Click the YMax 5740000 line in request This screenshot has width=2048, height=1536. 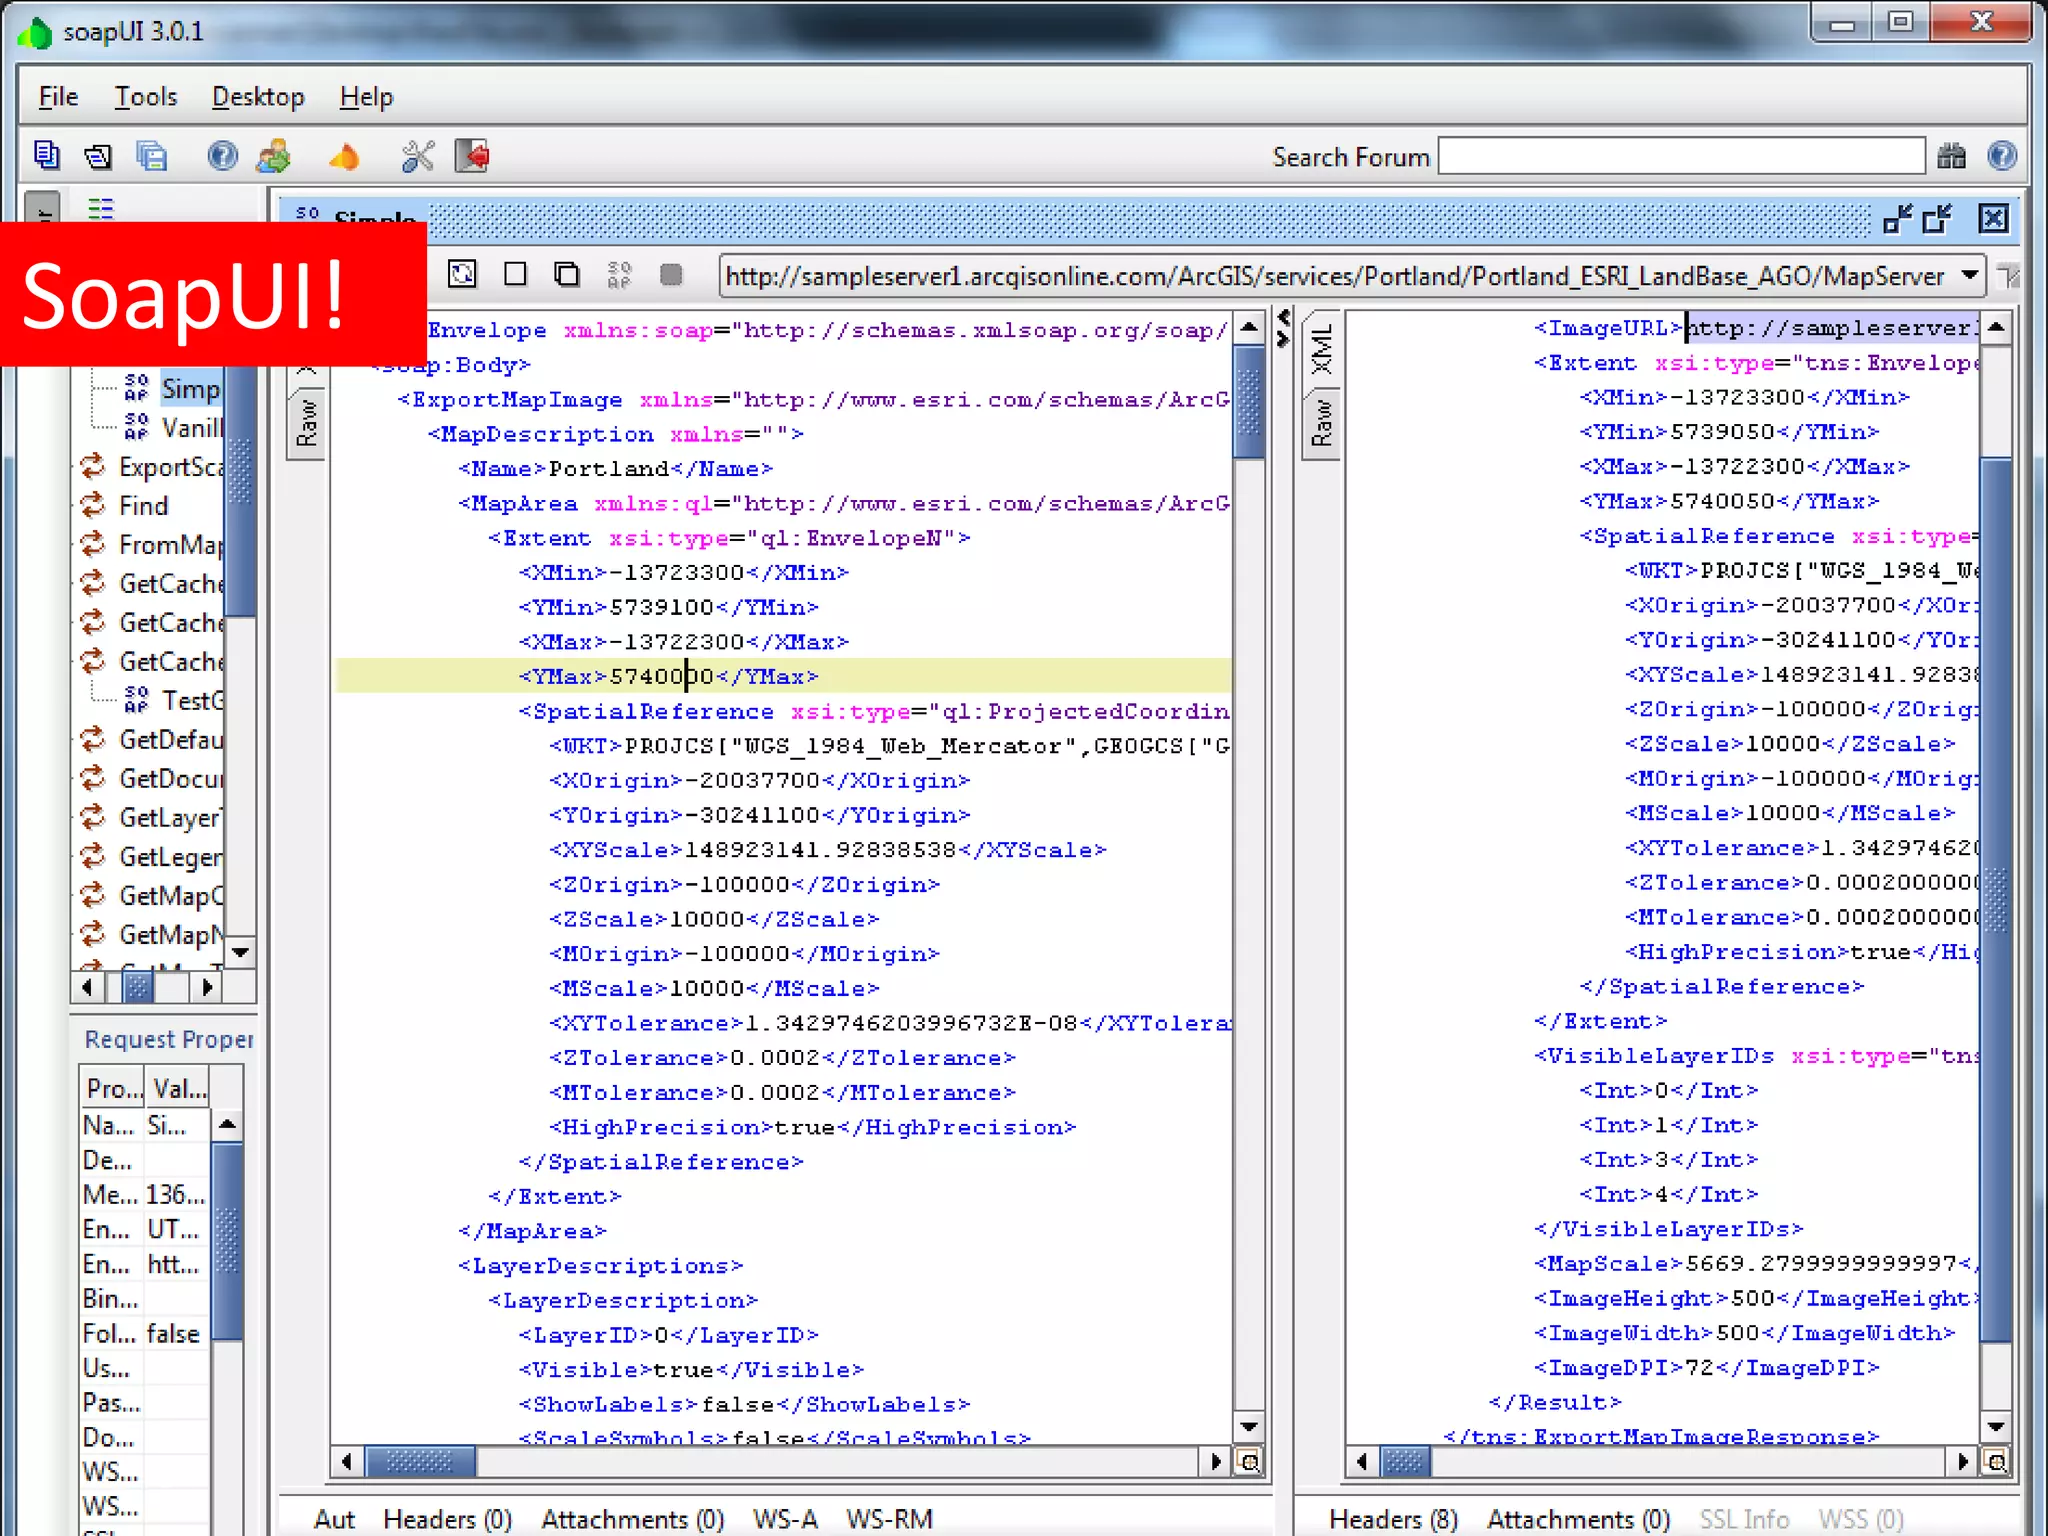(783, 677)
